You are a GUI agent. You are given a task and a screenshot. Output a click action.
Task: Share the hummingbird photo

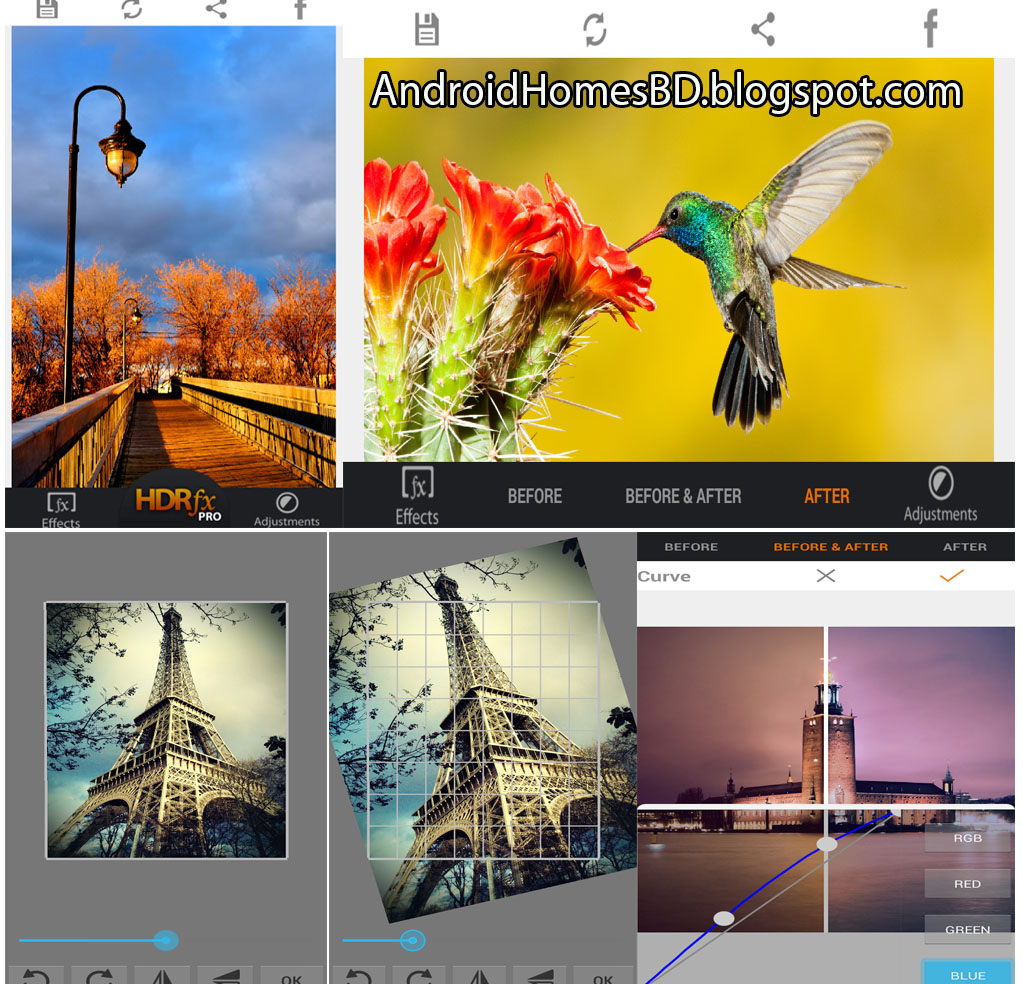tap(763, 28)
